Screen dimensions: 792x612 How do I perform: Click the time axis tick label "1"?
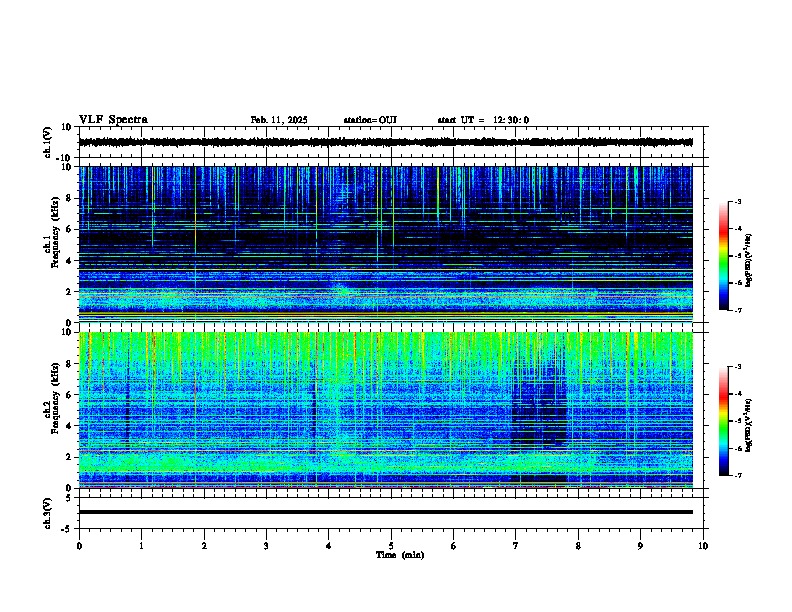141,546
